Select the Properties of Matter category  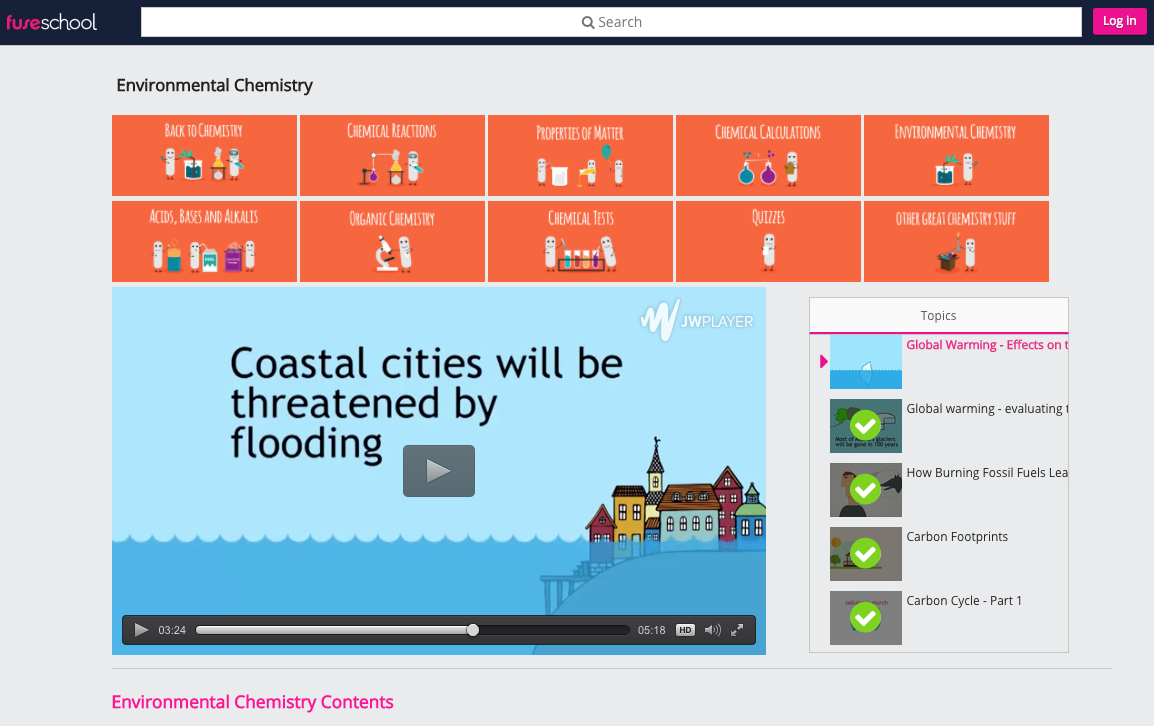580,155
